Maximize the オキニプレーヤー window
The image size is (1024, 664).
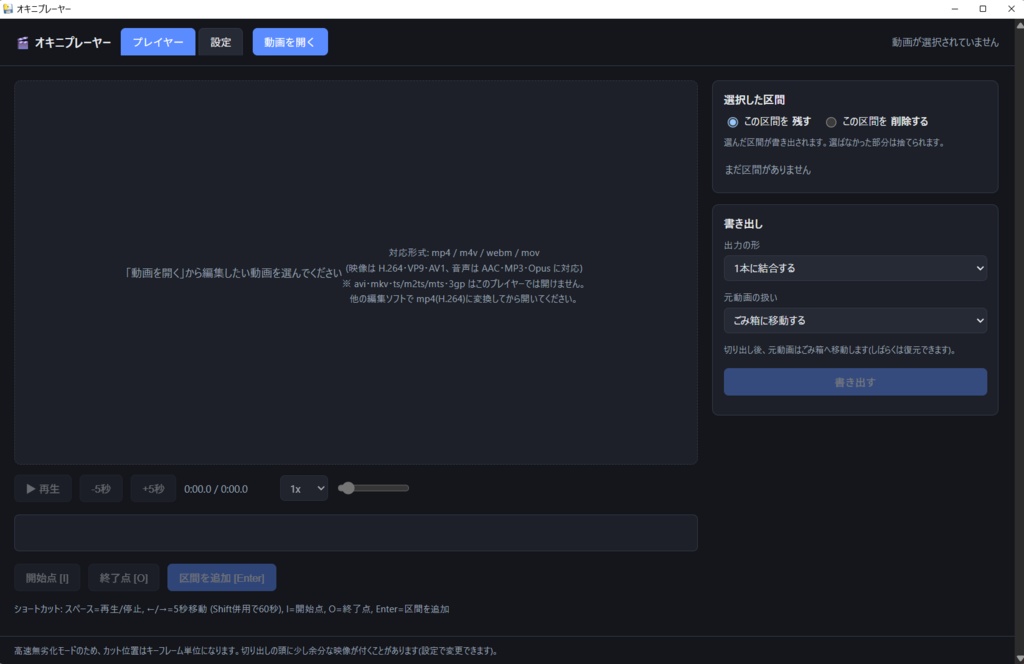click(983, 8)
